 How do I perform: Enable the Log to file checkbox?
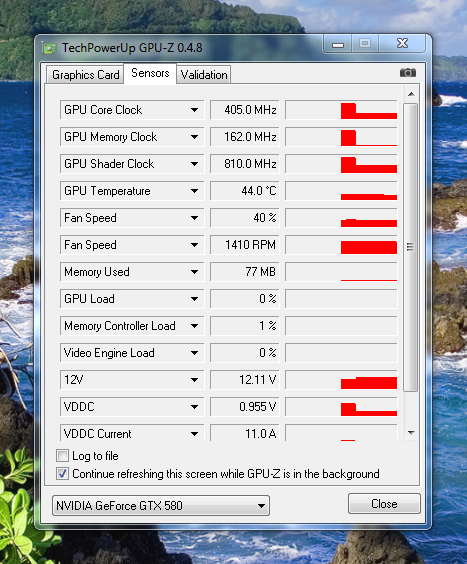pyautogui.click(x=62, y=455)
